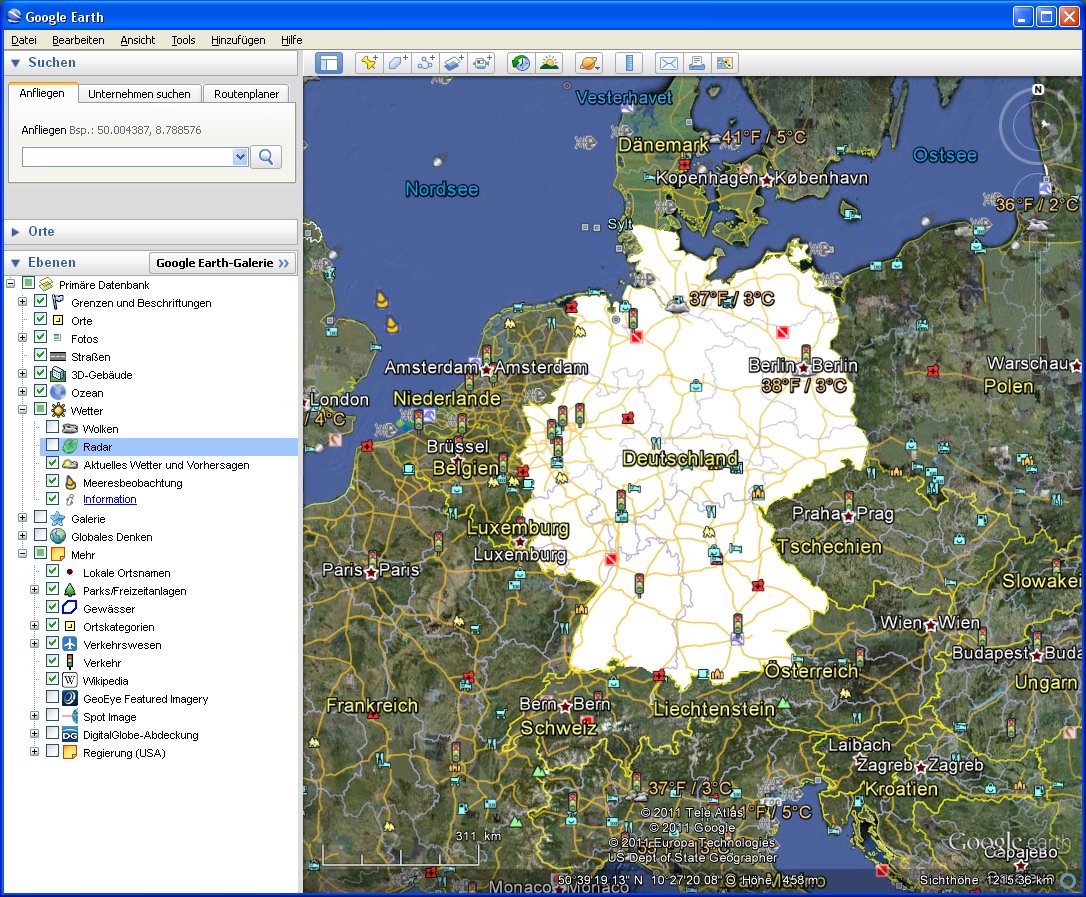Click the add polygon tool
Screen dimensions: 1086x897
coord(398,63)
